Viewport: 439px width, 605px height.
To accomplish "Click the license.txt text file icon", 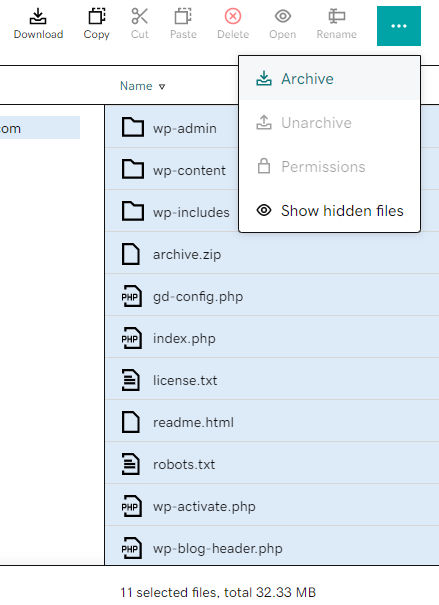I will click(131, 380).
